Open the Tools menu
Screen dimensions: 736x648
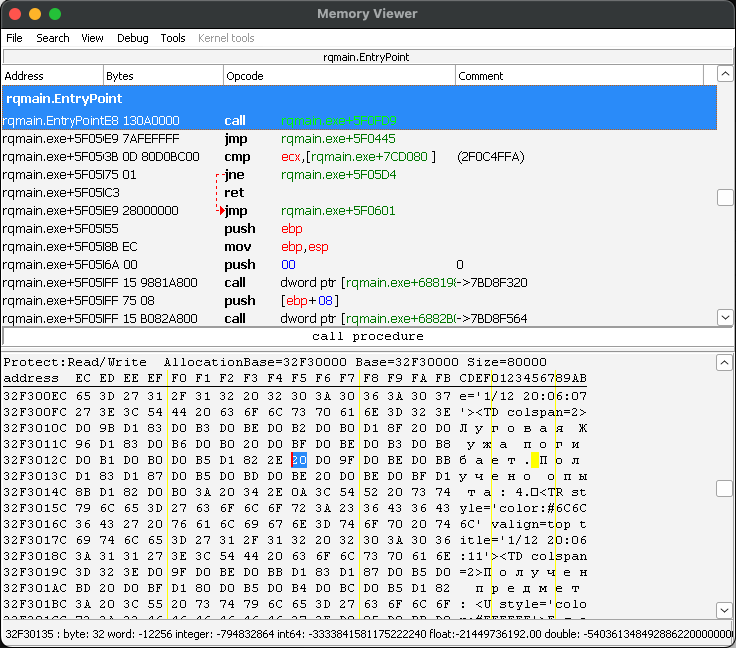pyautogui.click(x=173, y=38)
